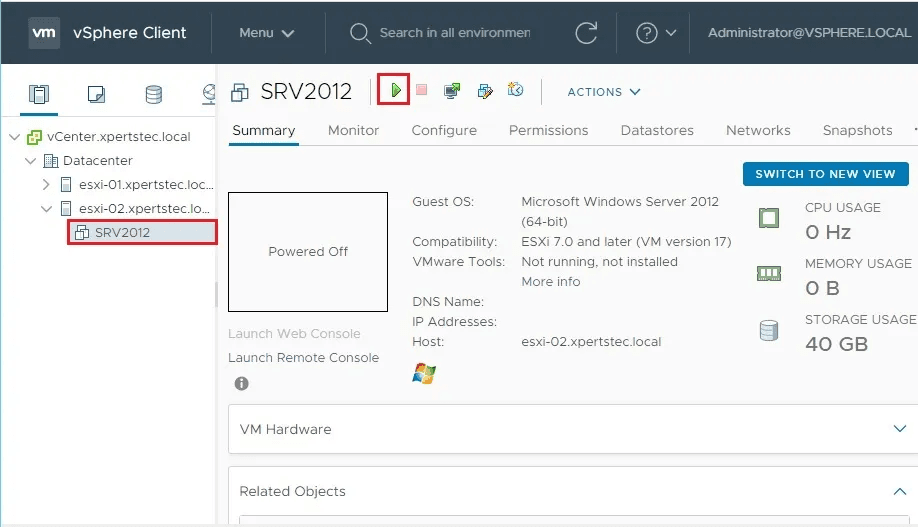Click Launch Web Console link
This screenshot has height=527, width=918.
pyautogui.click(x=294, y=334)
